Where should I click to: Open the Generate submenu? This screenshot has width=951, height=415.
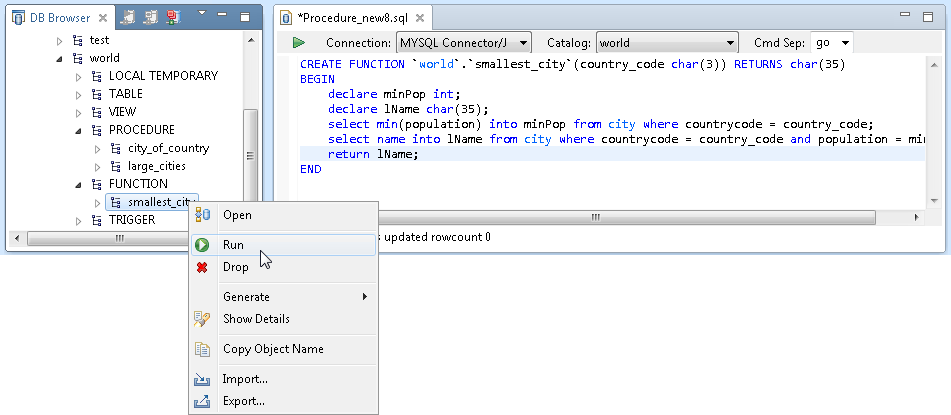246,297
